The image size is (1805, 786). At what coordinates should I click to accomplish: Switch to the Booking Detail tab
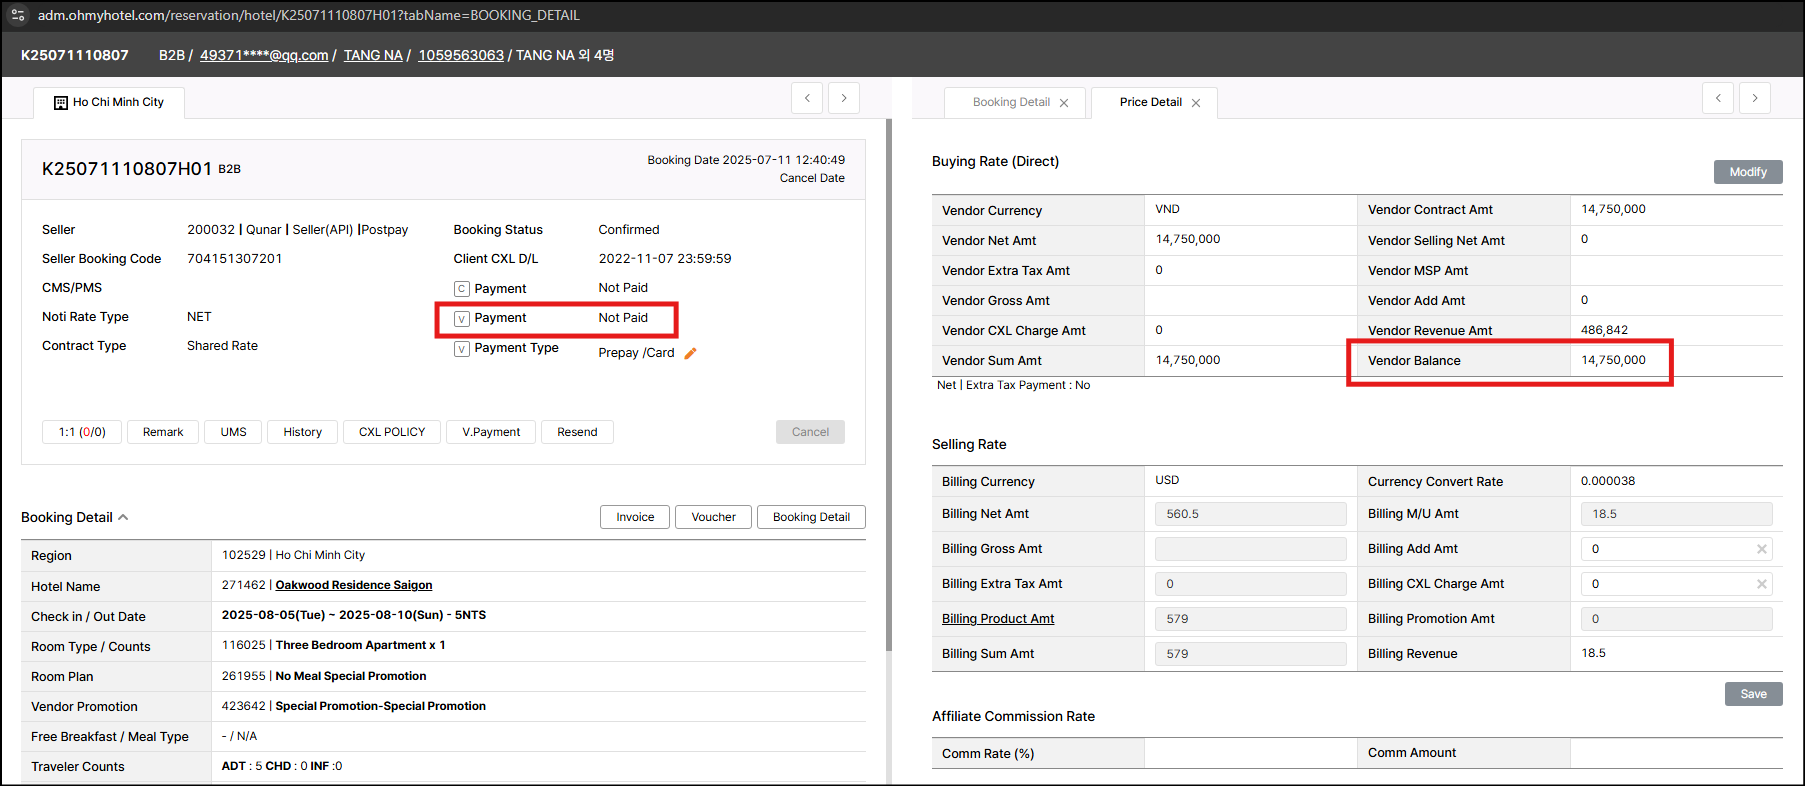1011,102
